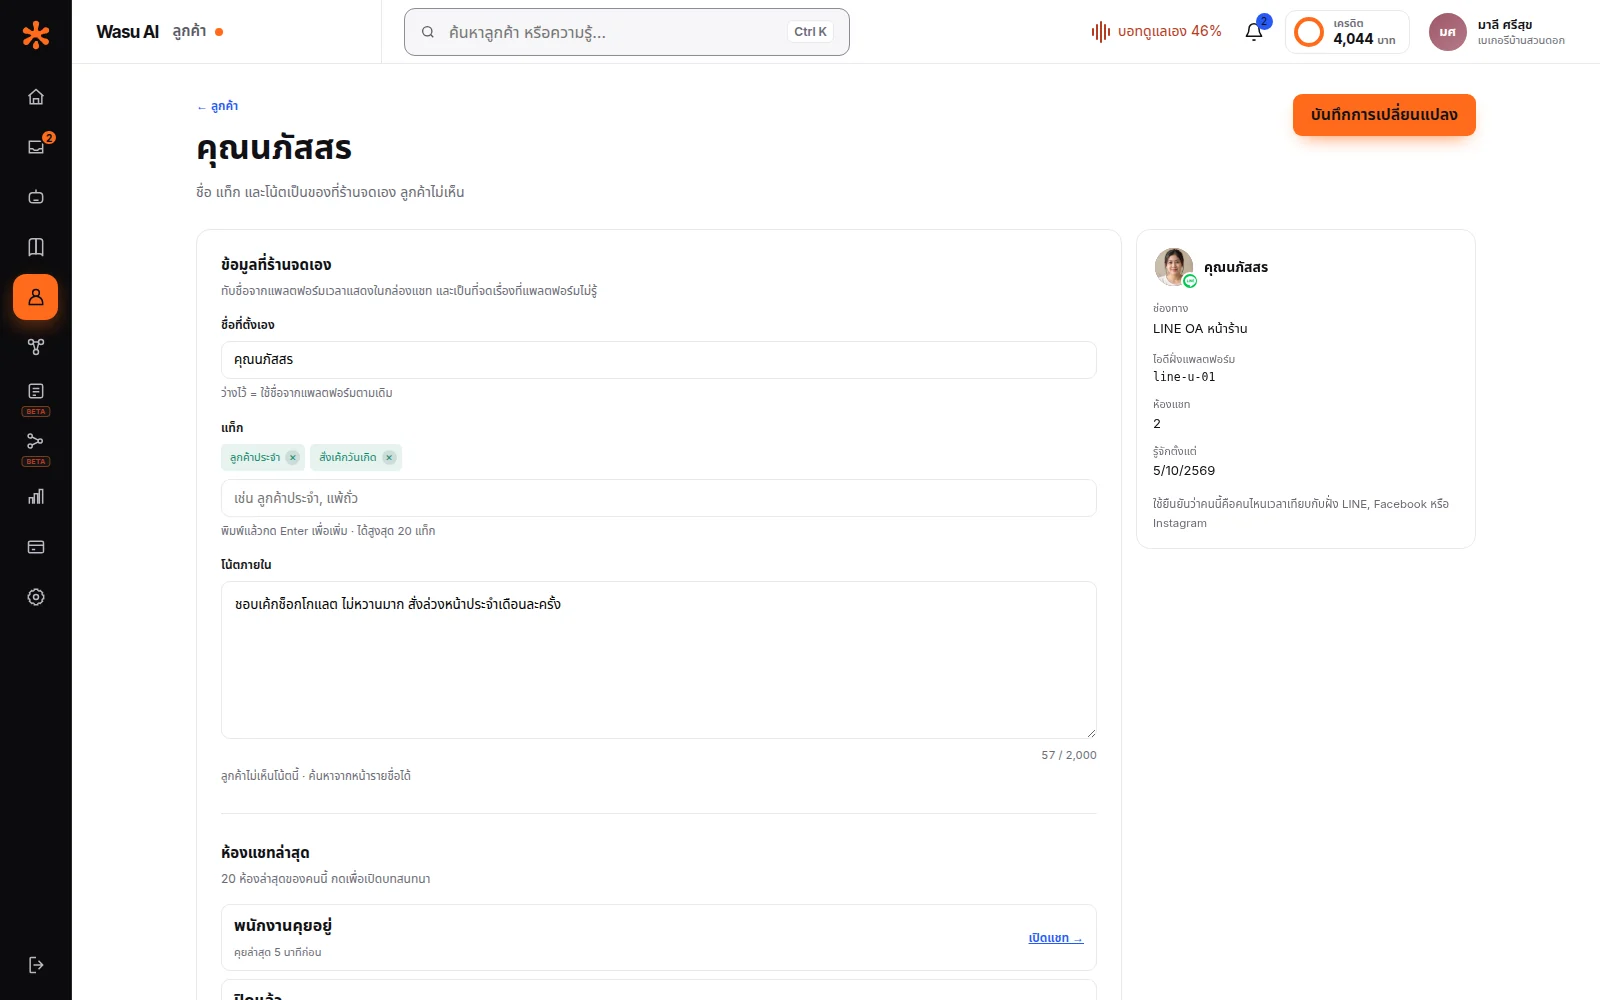Open the billing card icon in the sidebar

(36, 547)
